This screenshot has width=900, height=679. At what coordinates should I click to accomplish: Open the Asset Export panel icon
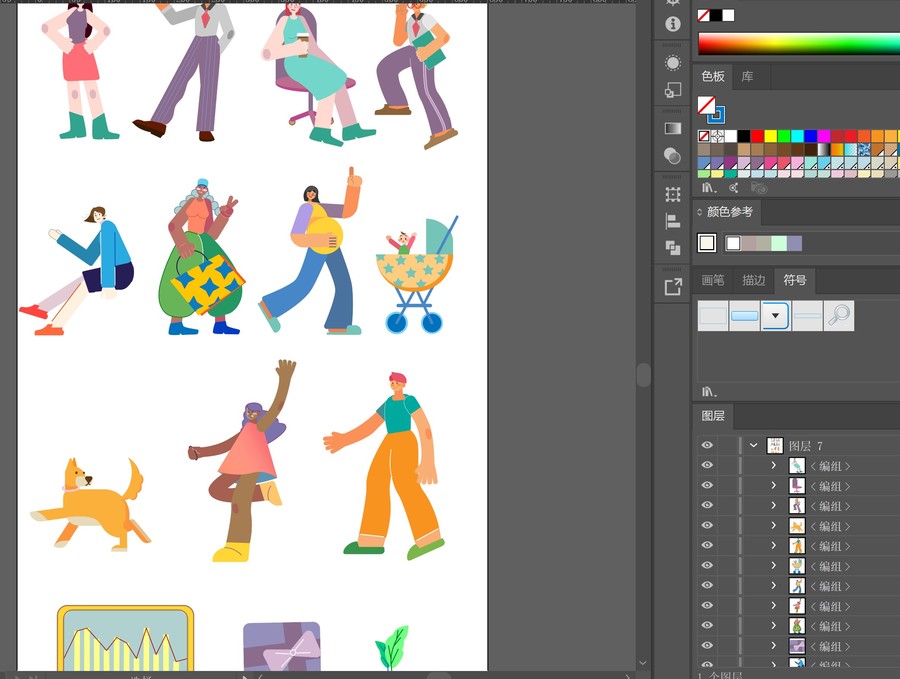[673, 286]
